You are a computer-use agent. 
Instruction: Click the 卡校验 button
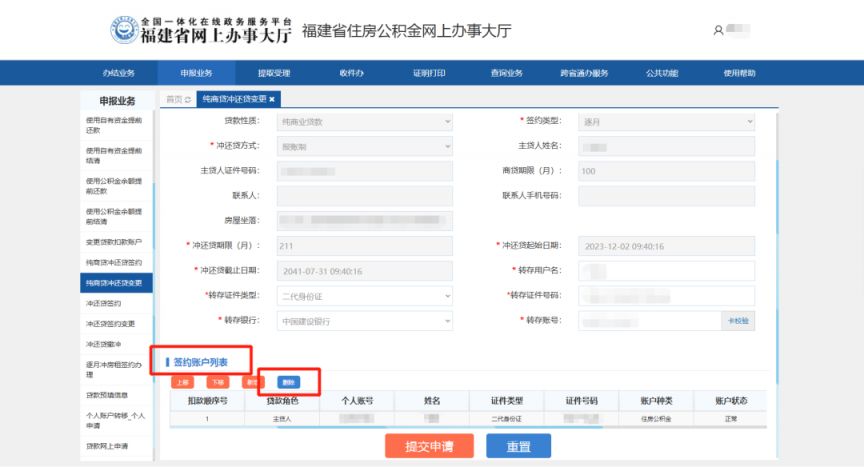click(738, 321)
